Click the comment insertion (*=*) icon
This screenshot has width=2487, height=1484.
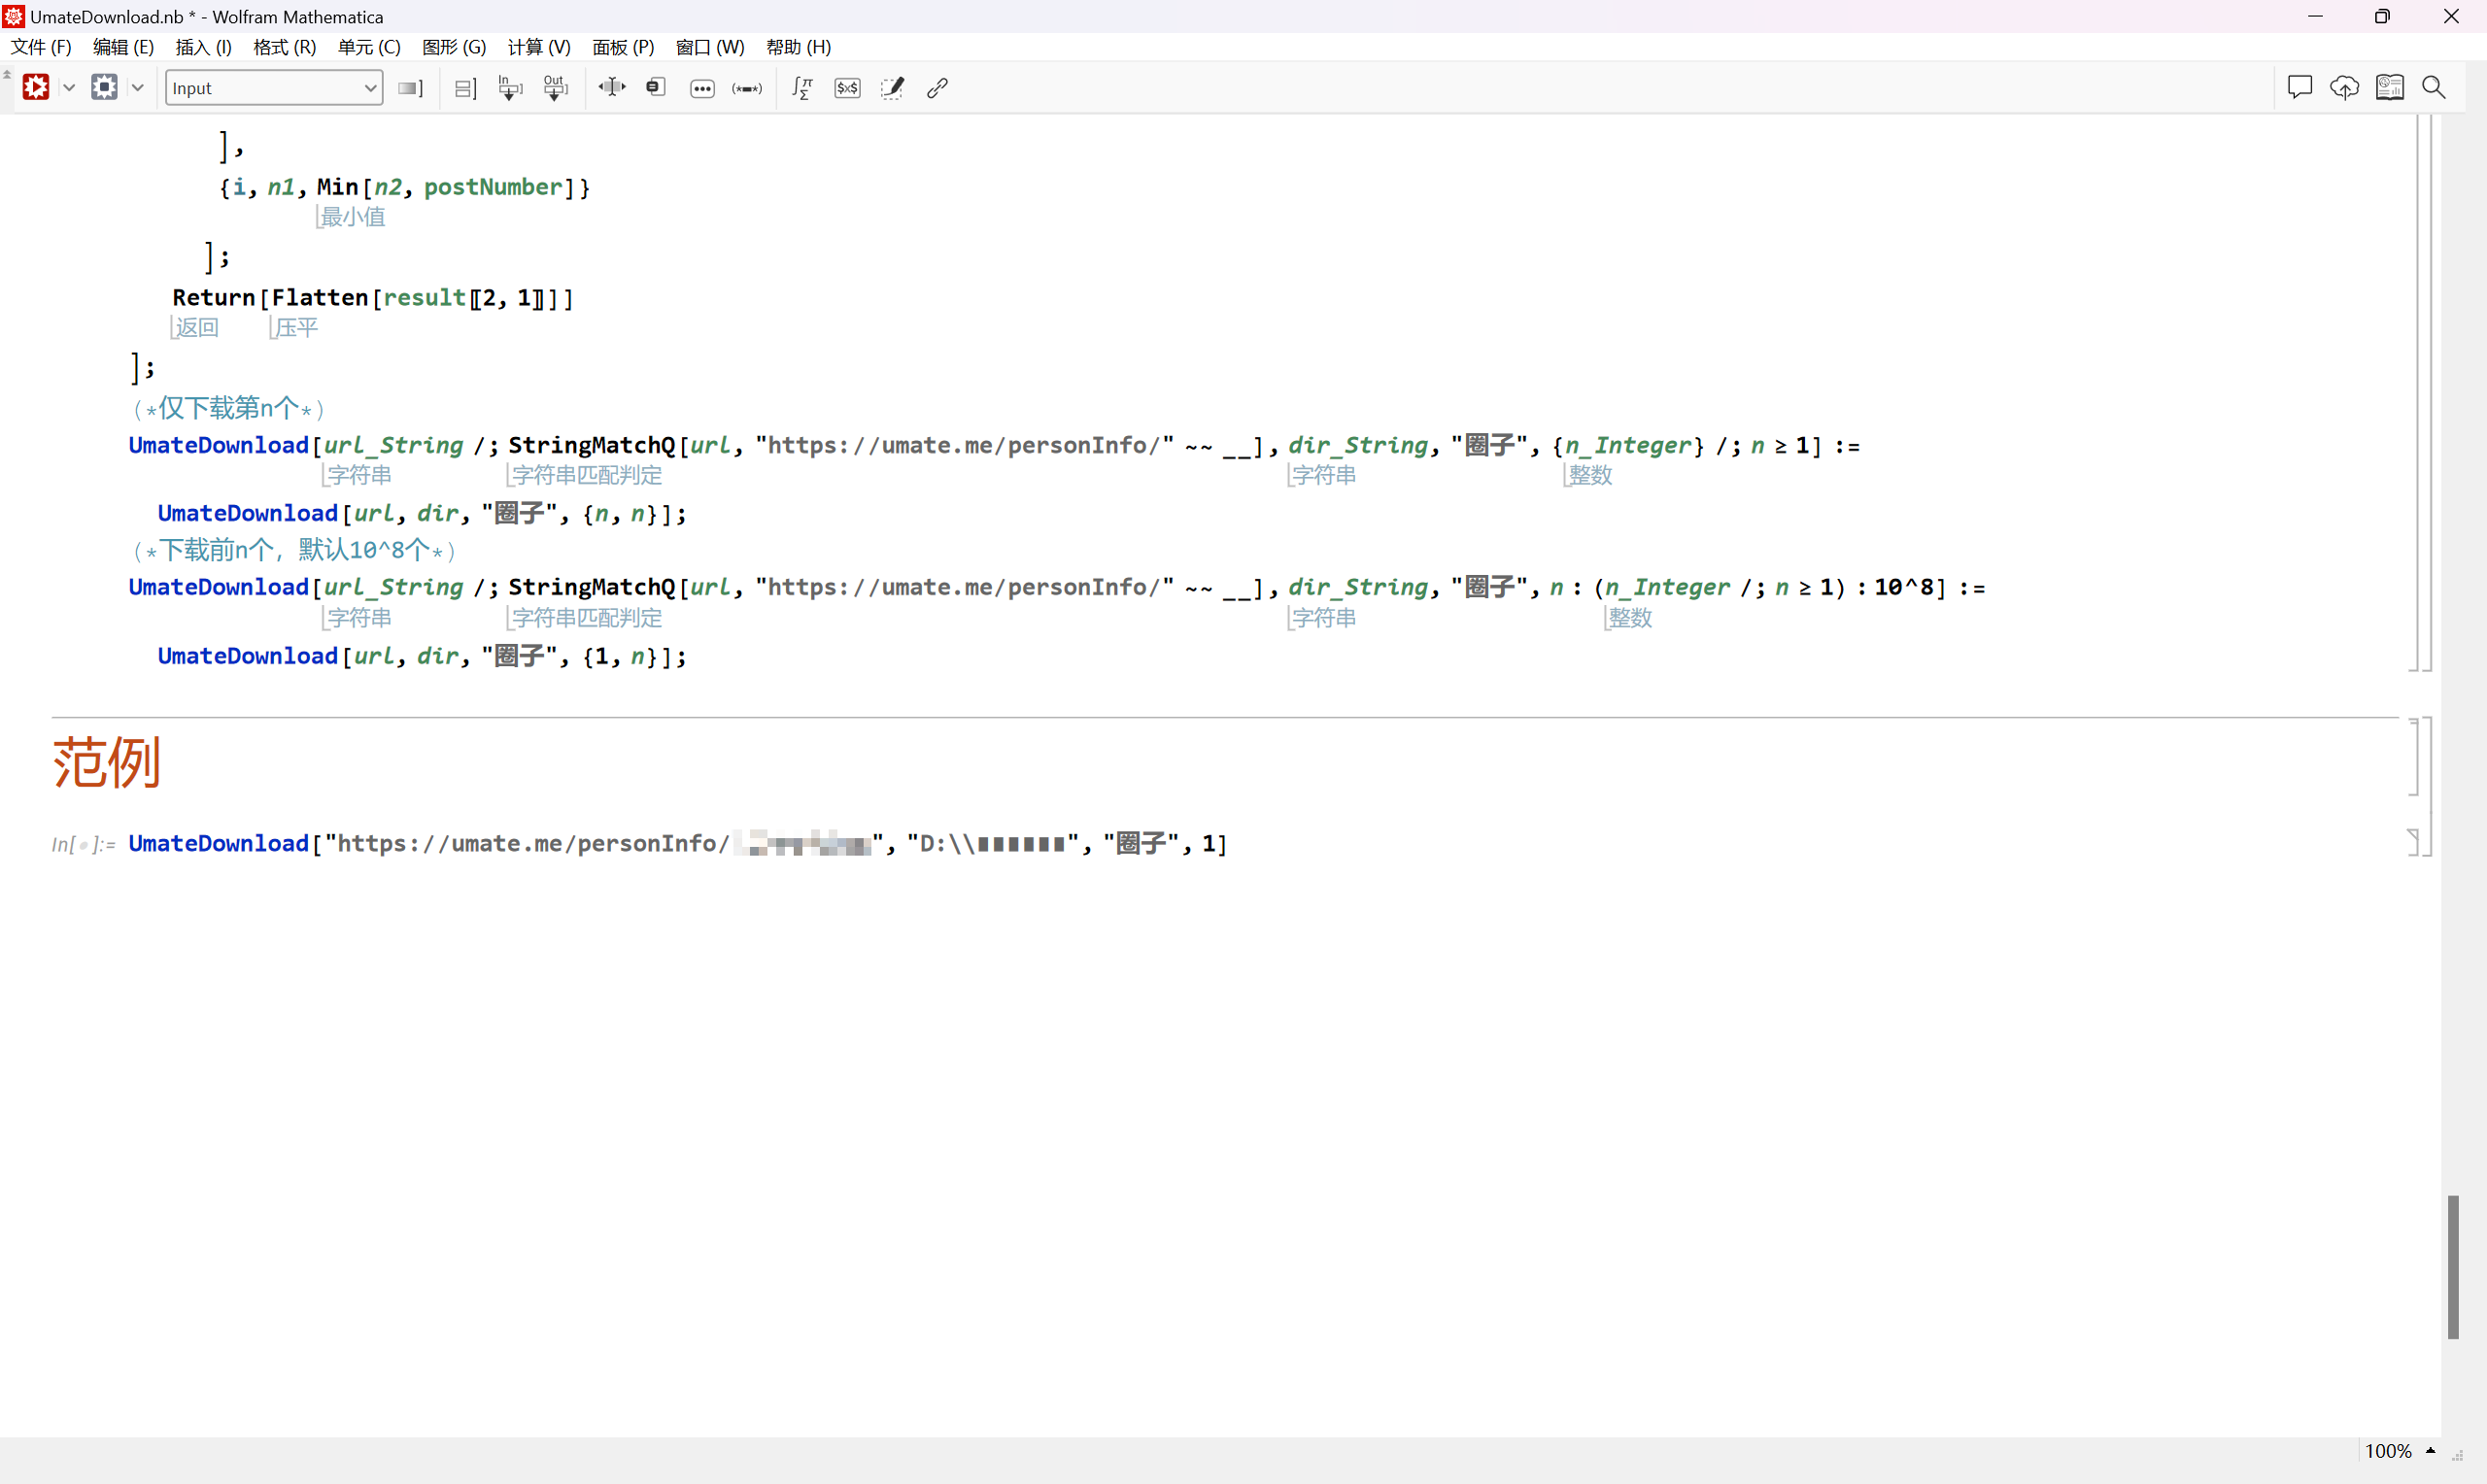pyautogui.click(x=746, y=87)
